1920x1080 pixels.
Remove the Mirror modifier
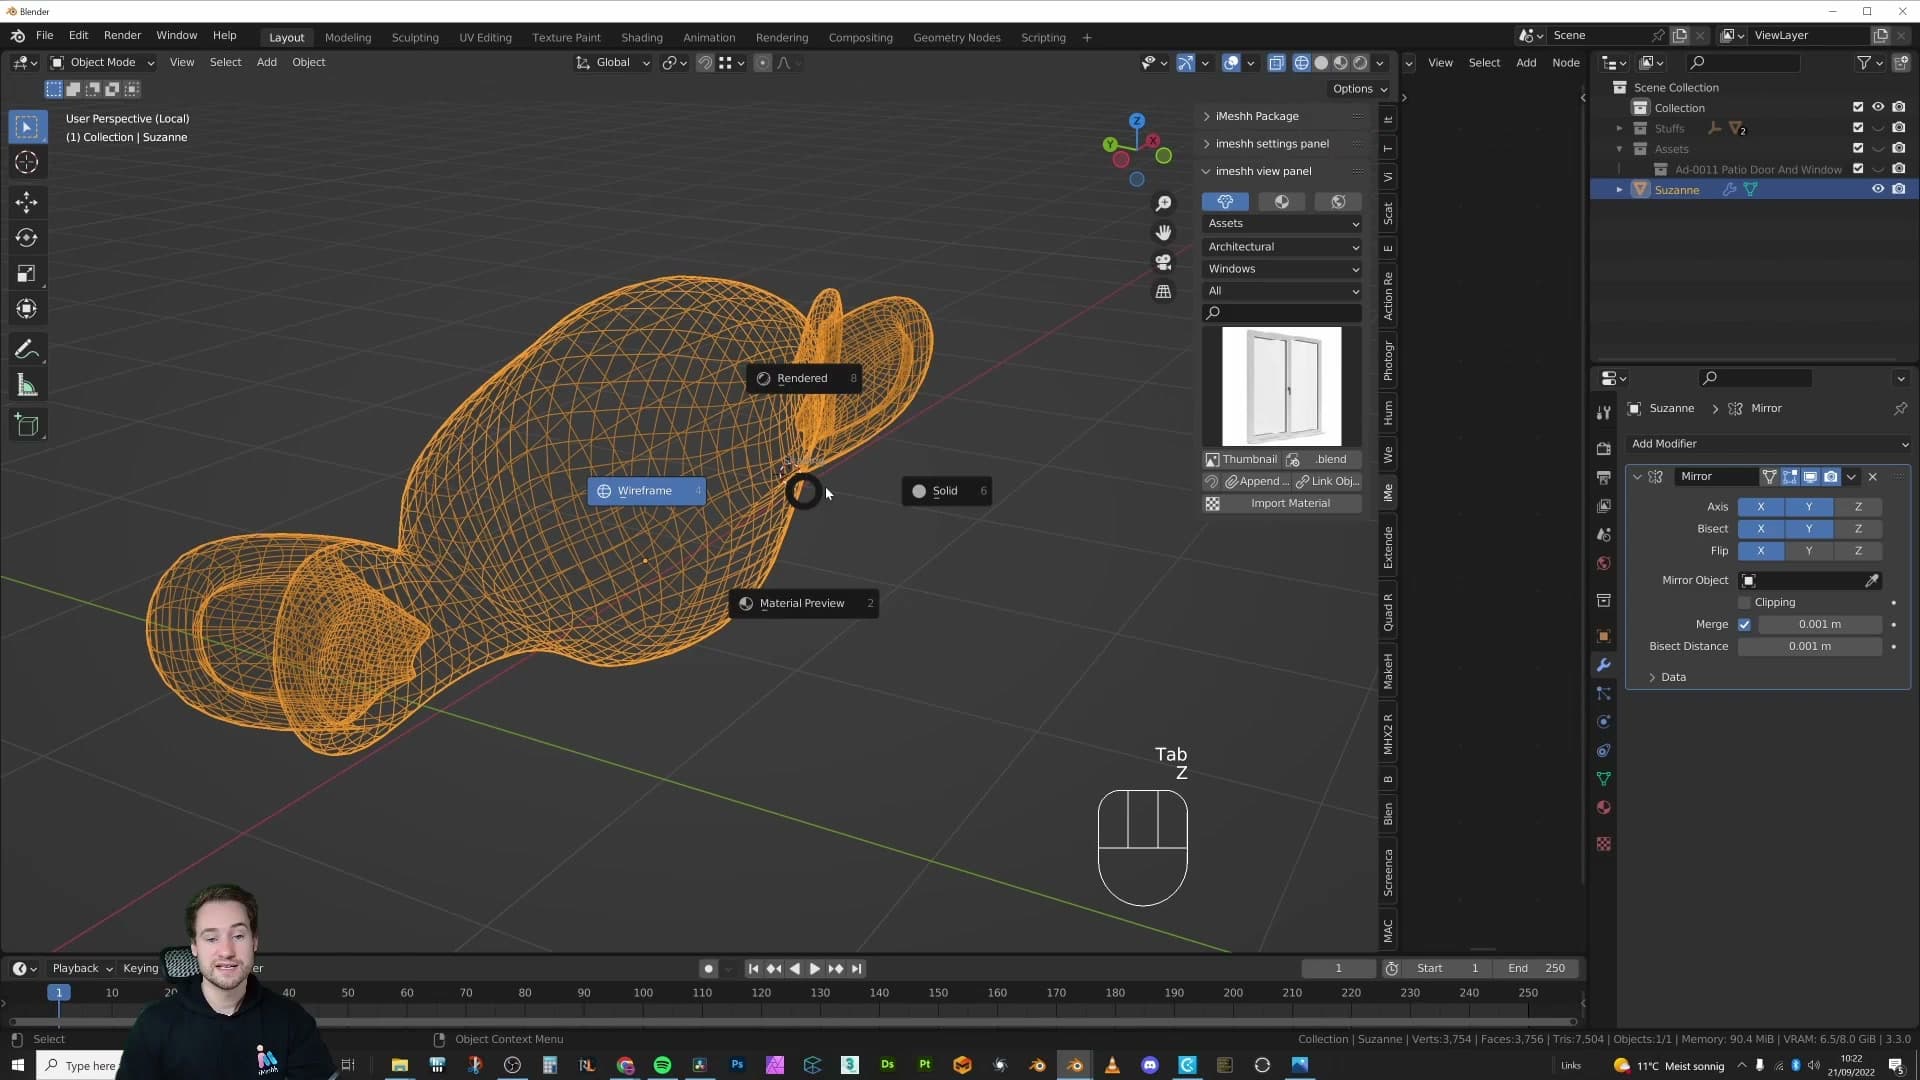click(x=1873, y=477)
